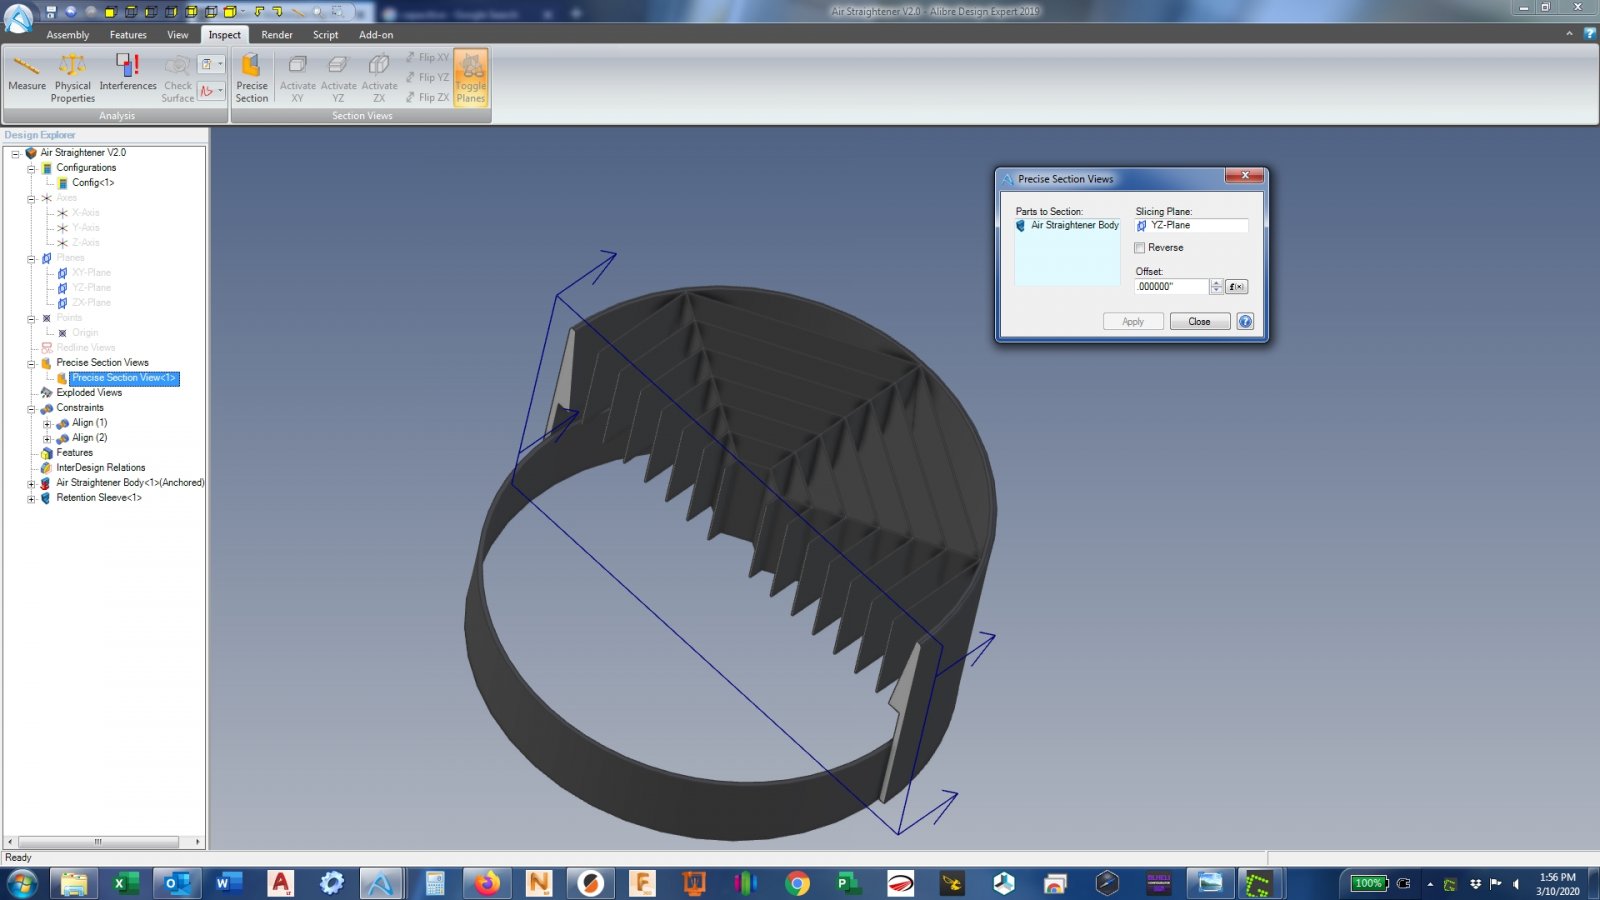Expand Air Straightener Body<1> node

[x=31, y=483]
